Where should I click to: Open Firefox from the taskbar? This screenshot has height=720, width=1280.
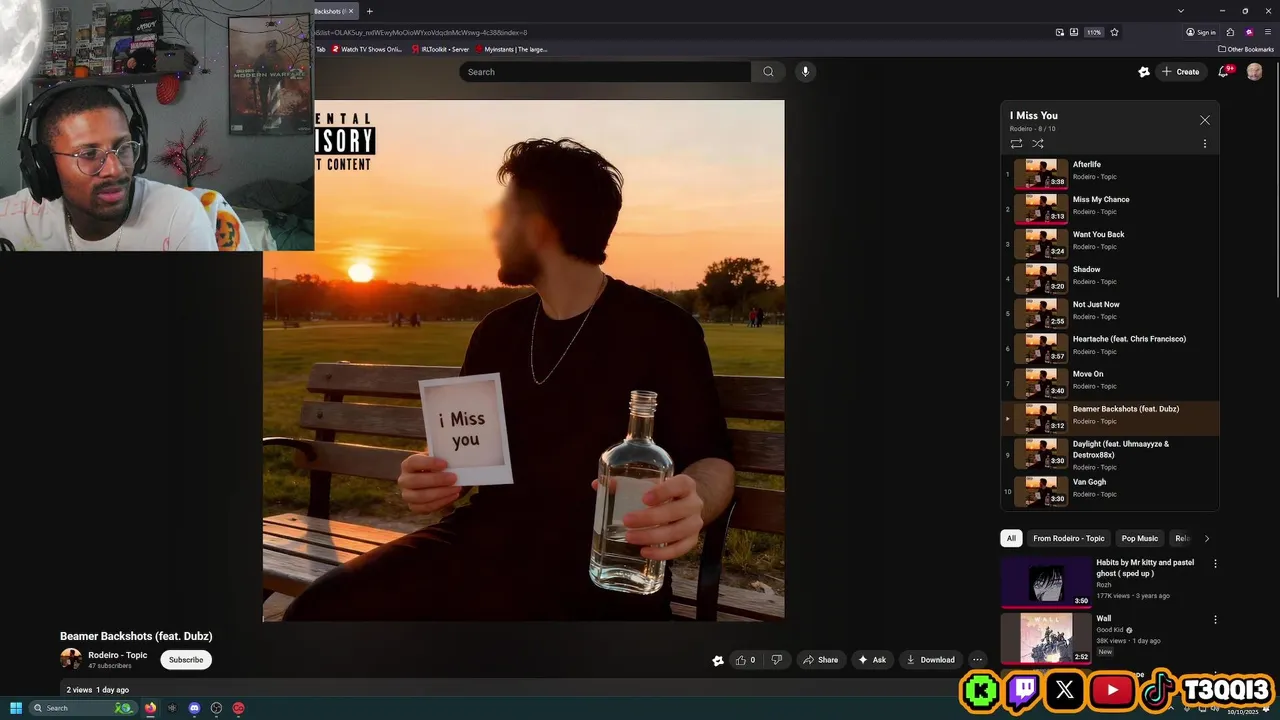coord(150,708)
